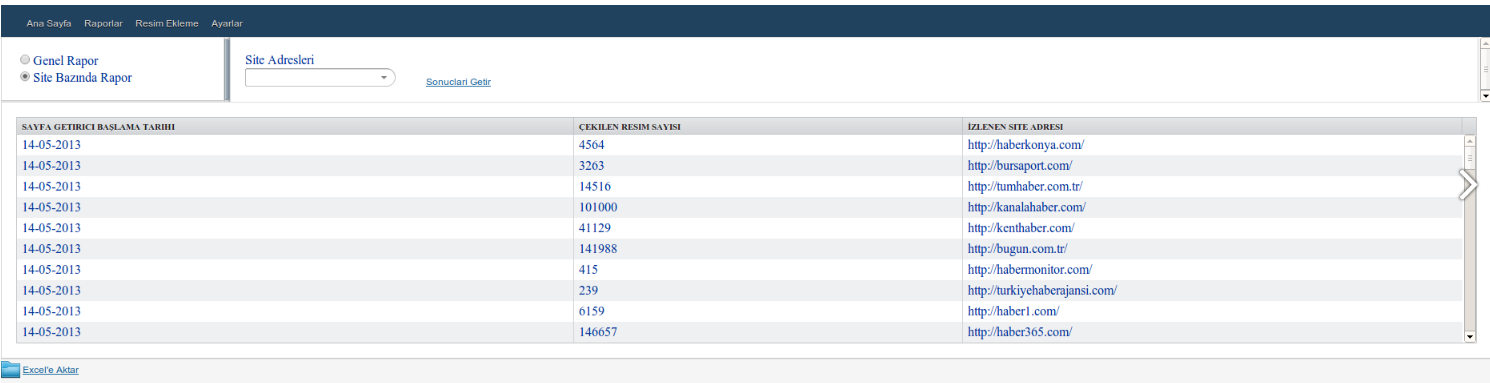1490x383 pixels.
Task: Open the http://bursaport.com/ address
Action: click(x=1020, y=166)
